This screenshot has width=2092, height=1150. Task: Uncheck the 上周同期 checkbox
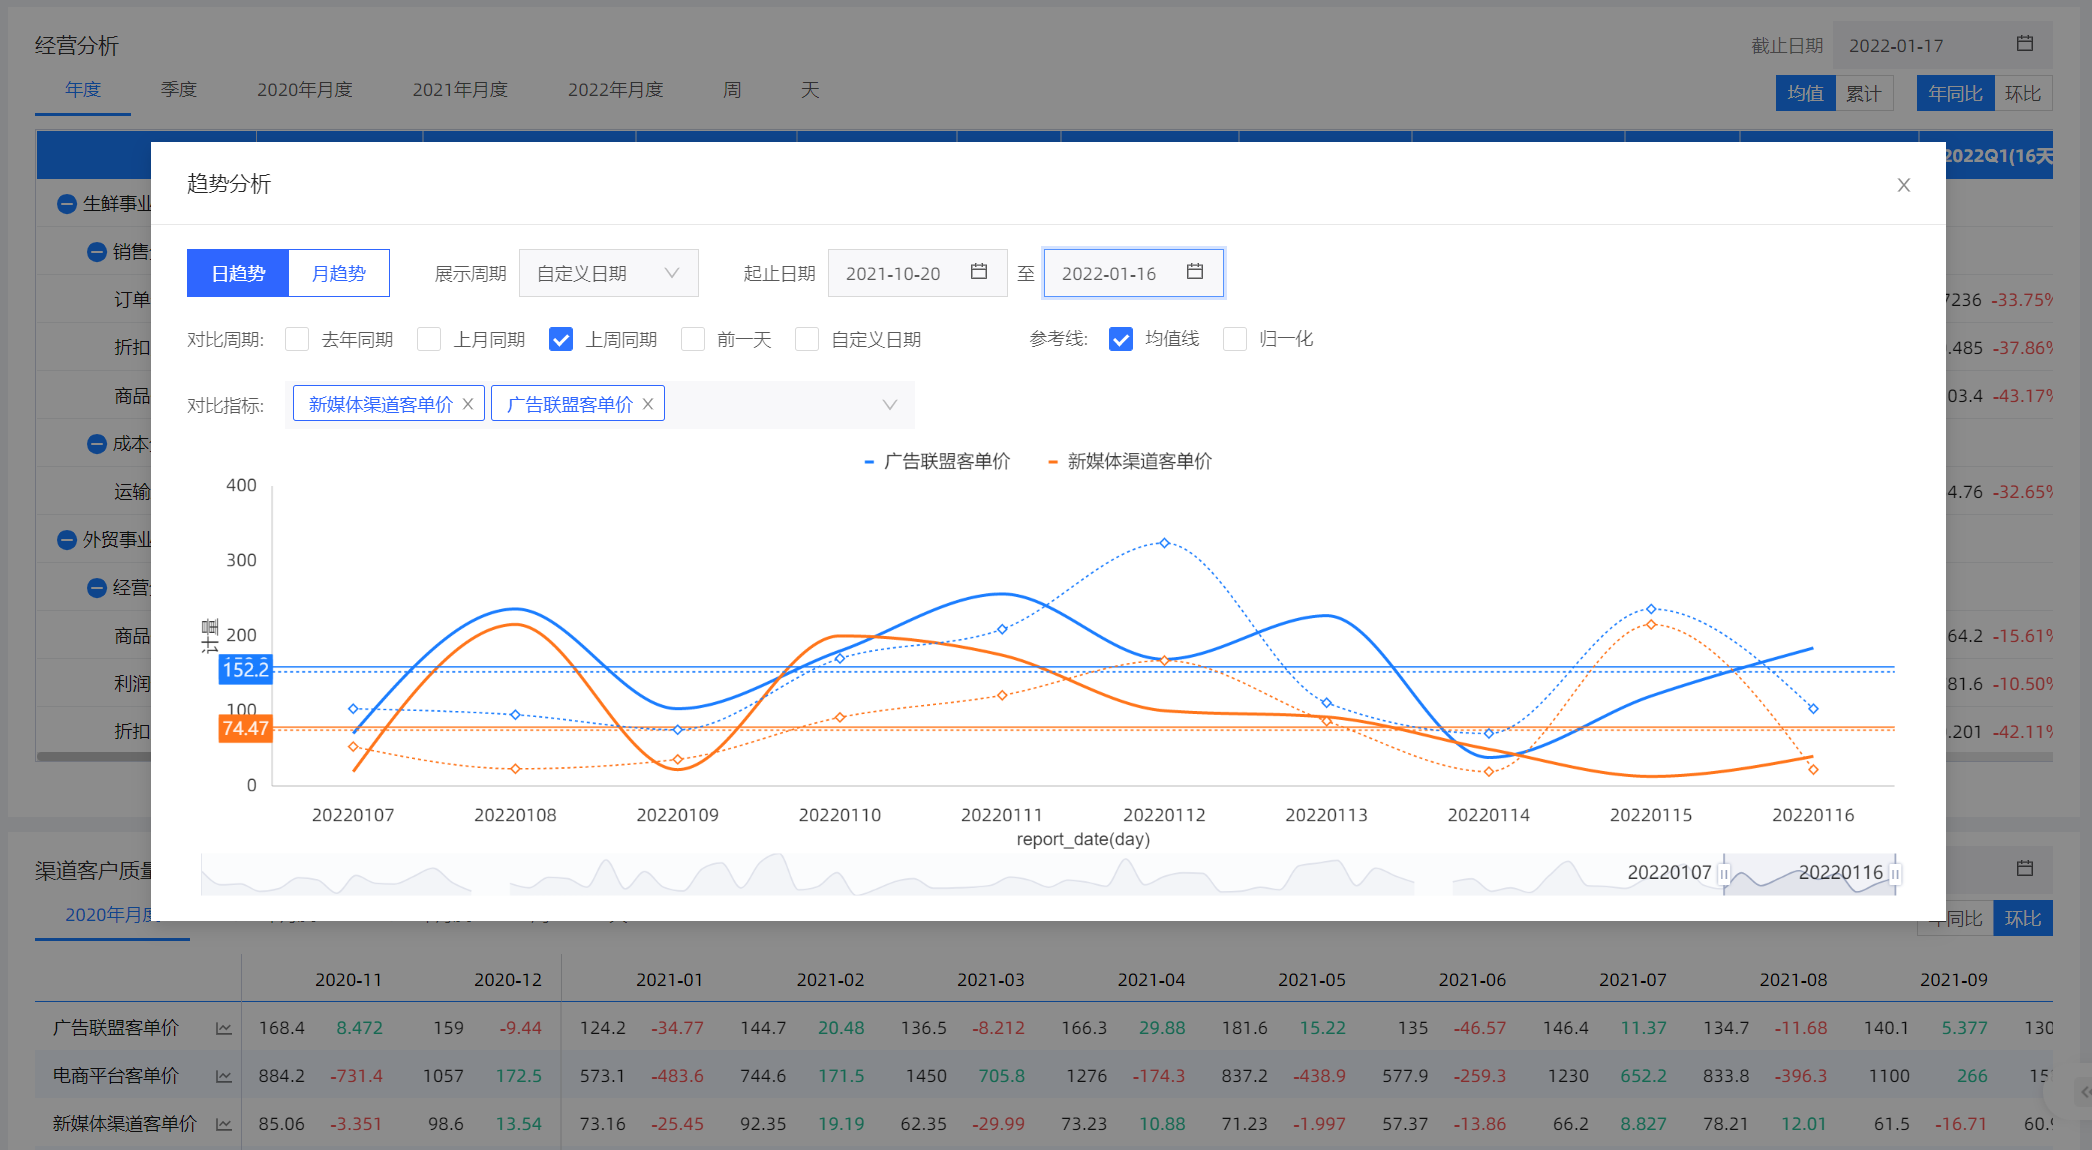(561, 339)
